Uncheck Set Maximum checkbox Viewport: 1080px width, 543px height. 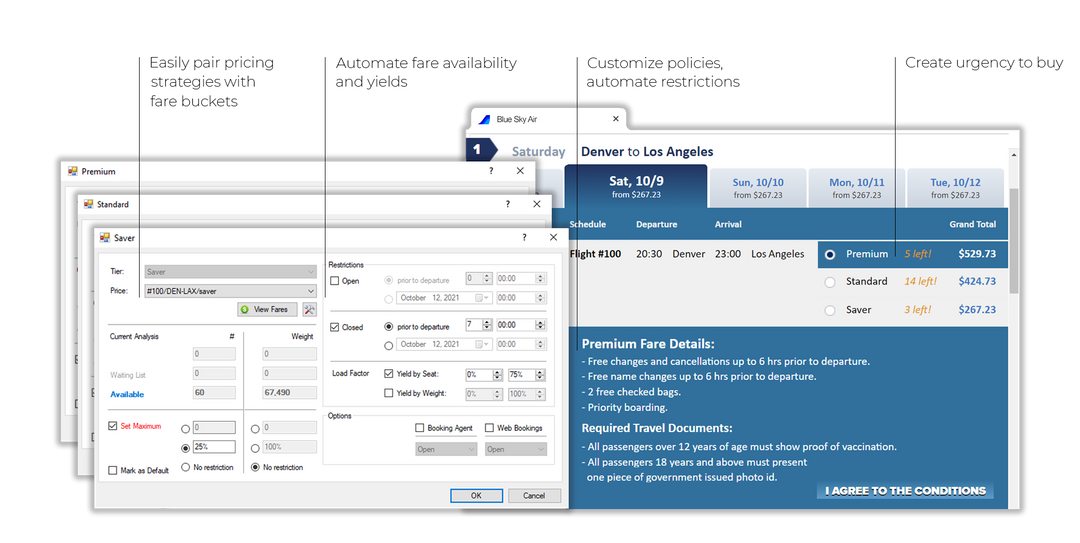point(113,426)
